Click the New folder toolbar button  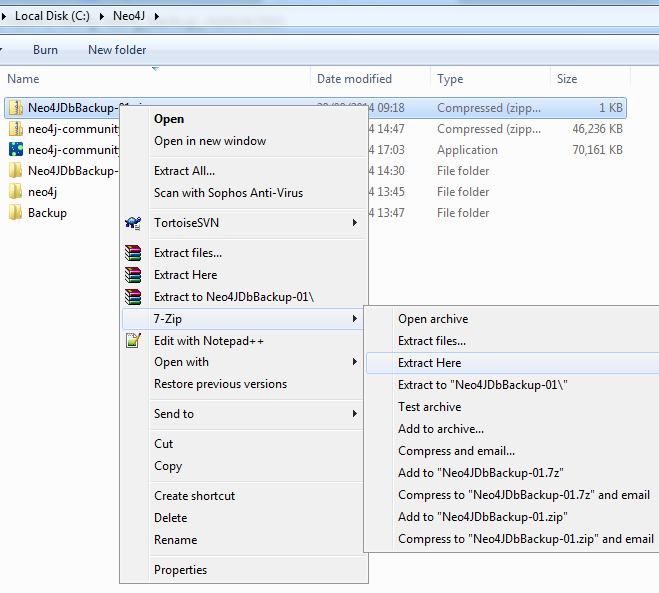tap(117, 50)
